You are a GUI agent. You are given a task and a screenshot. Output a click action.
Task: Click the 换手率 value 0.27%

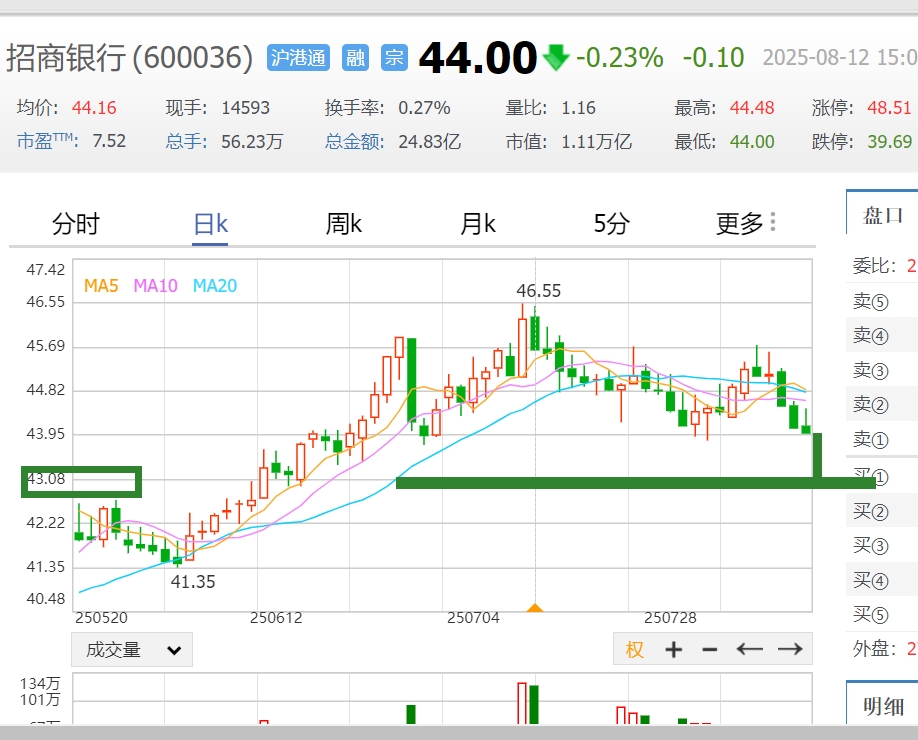pos(424,108)
